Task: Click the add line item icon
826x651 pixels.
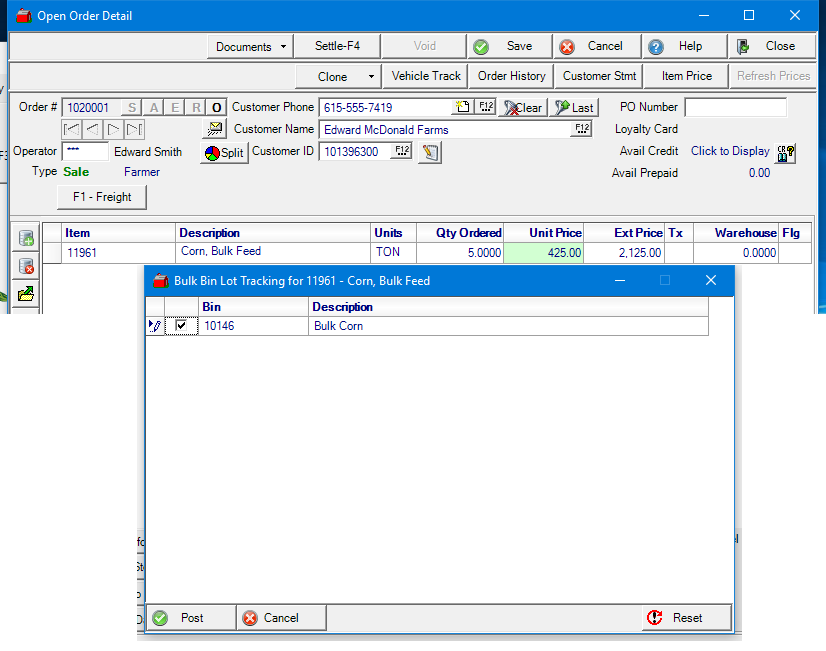Action: click(x=27, y=238)
